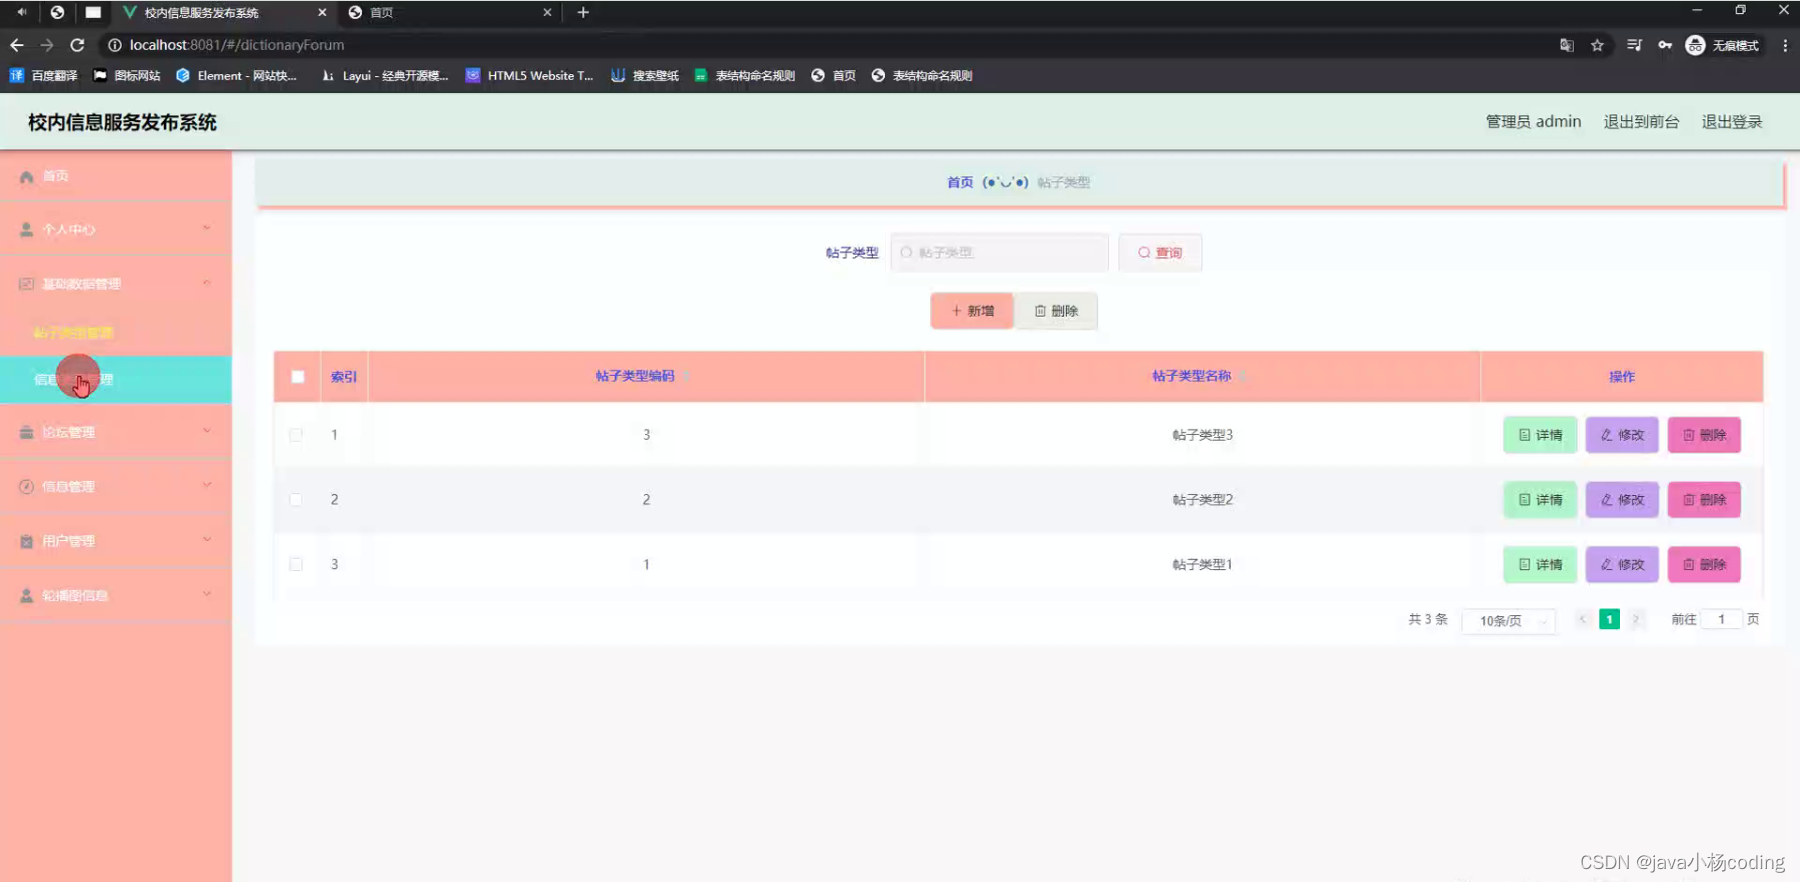Image resolution: width=1800 pixels, height=882 pixels.
Task: Click the home icon beside 首页 in sidebar
Action: coord(27,176)
